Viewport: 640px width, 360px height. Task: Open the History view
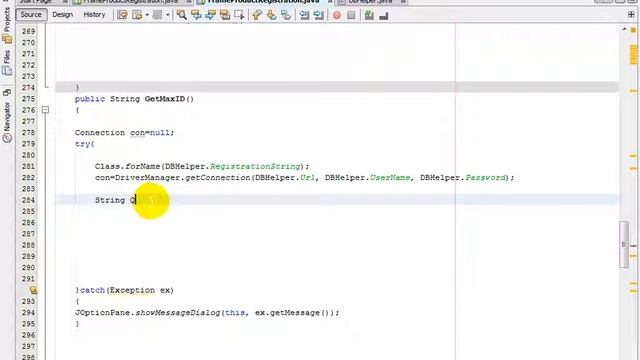[94, 15]
